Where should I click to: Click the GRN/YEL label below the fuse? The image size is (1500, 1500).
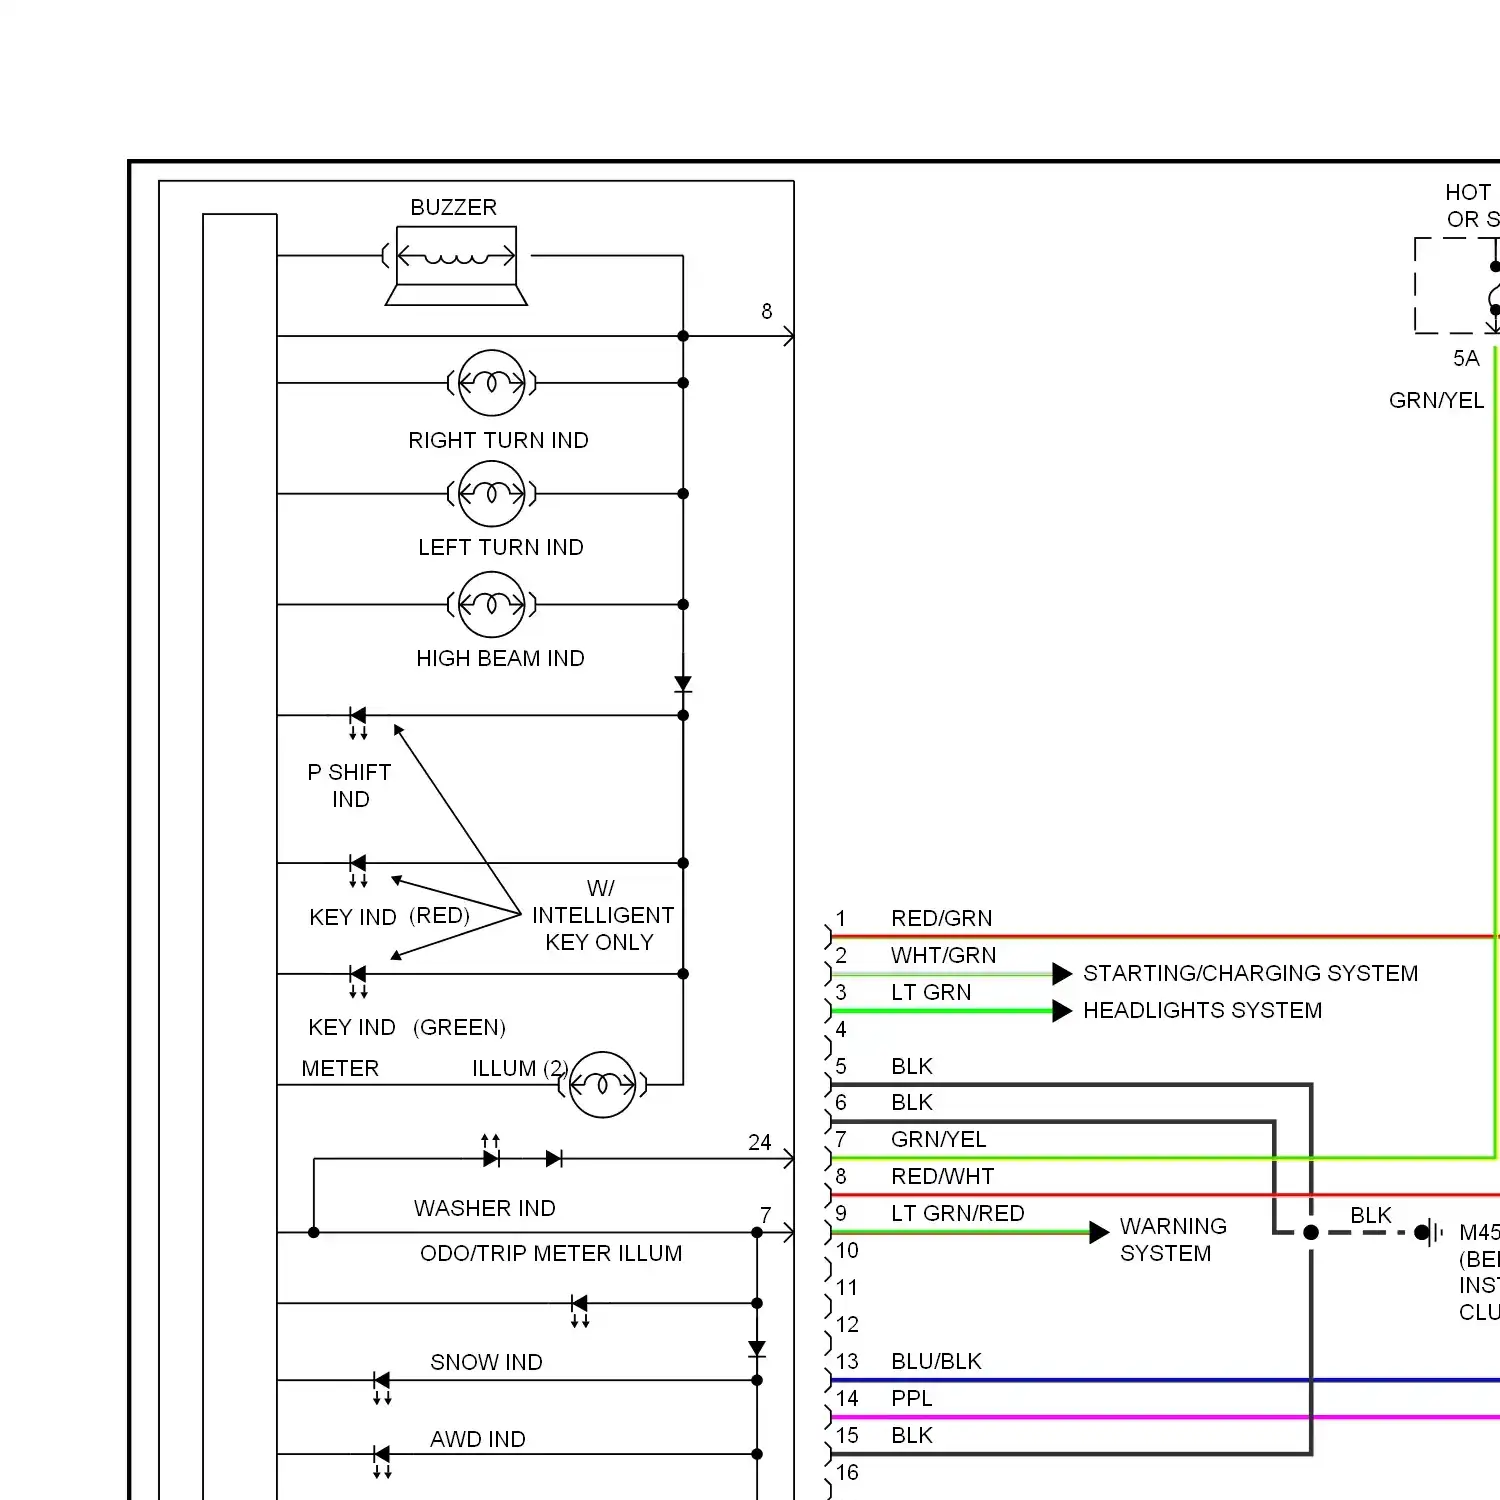pyautogui.click(x=1436, y=400)
